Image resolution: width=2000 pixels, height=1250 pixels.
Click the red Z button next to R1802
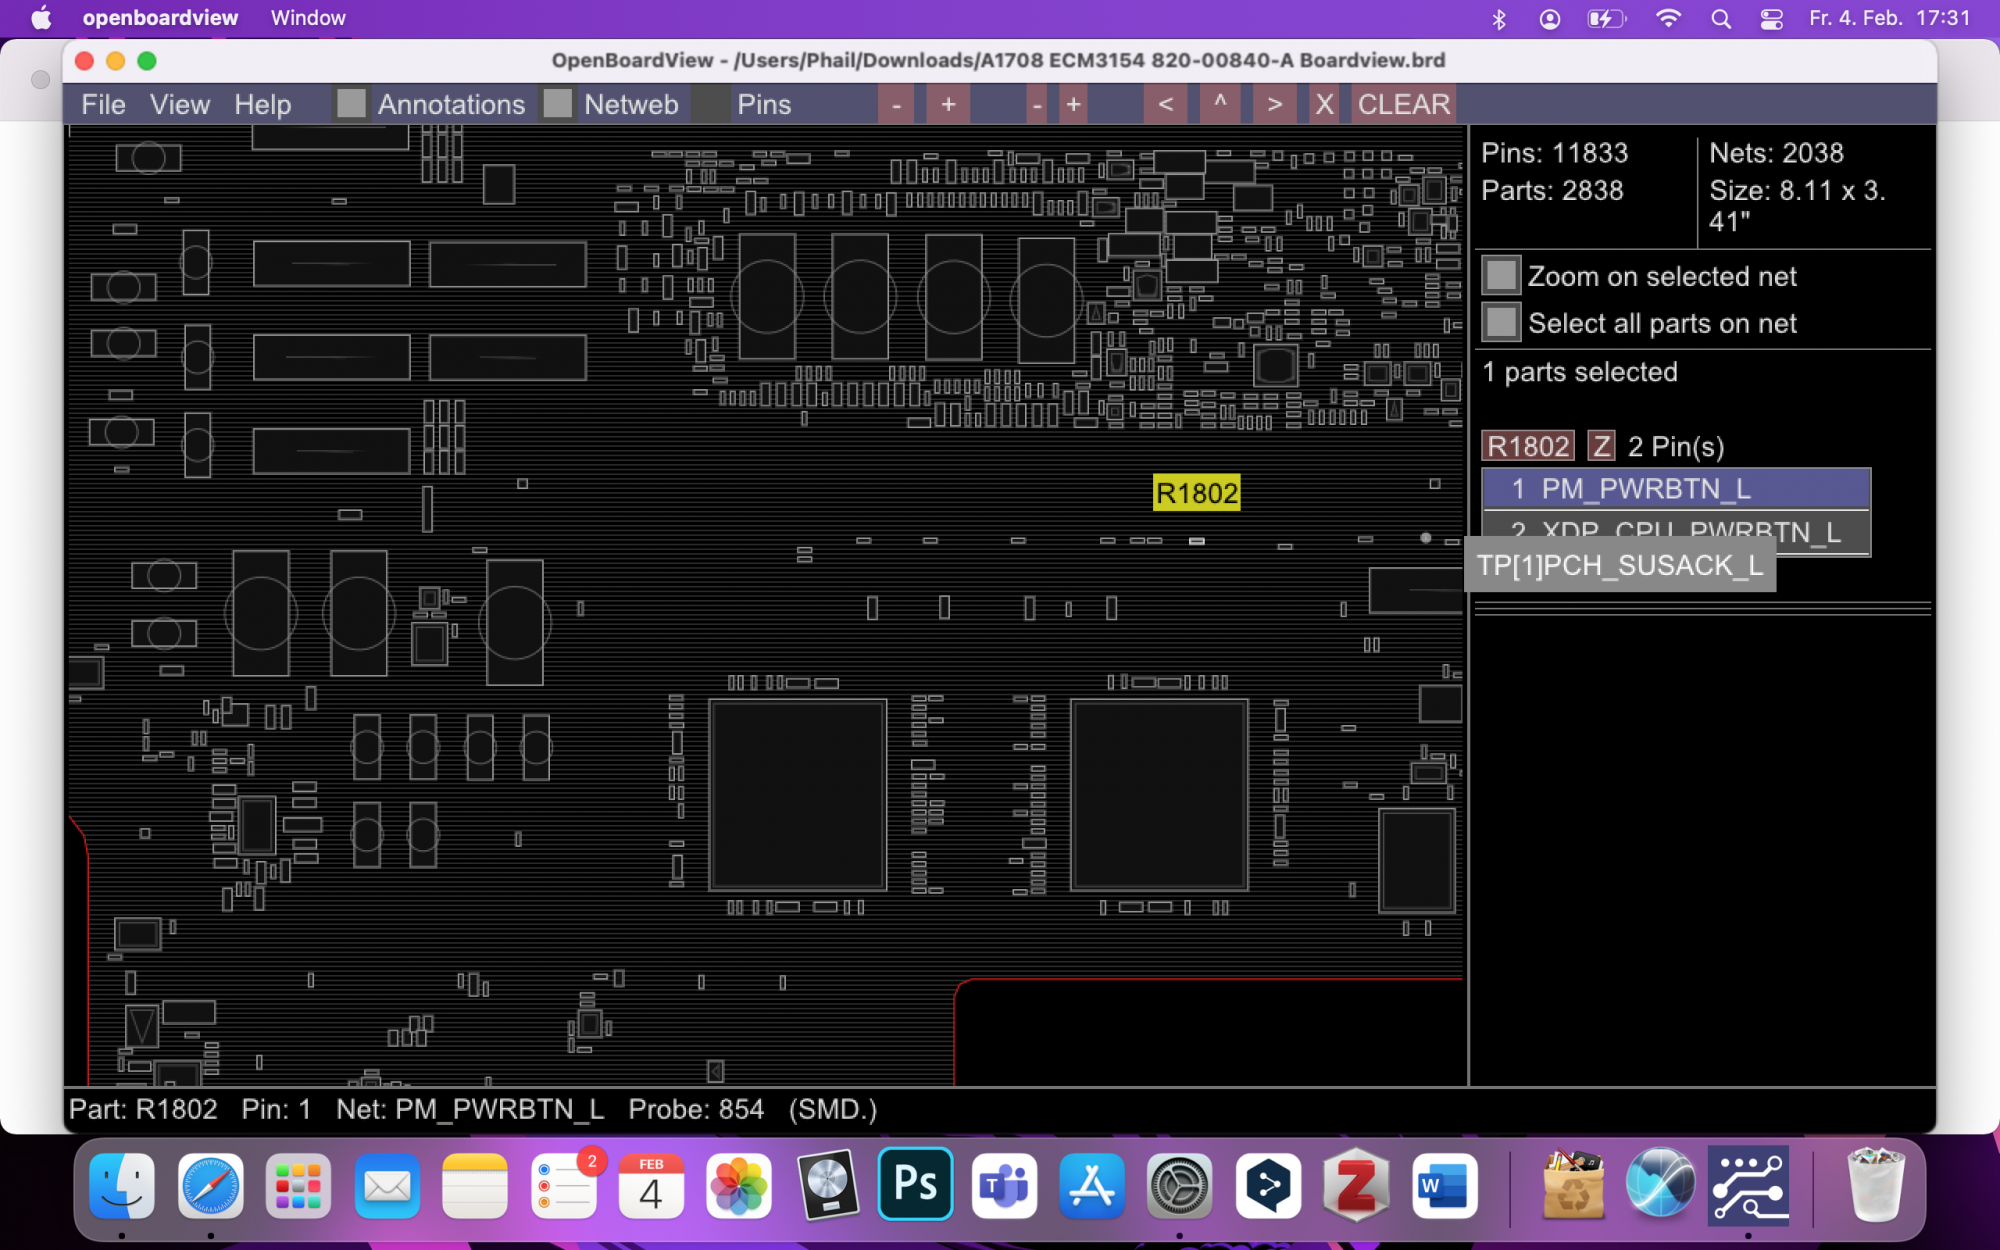[x=1600, y=446]
